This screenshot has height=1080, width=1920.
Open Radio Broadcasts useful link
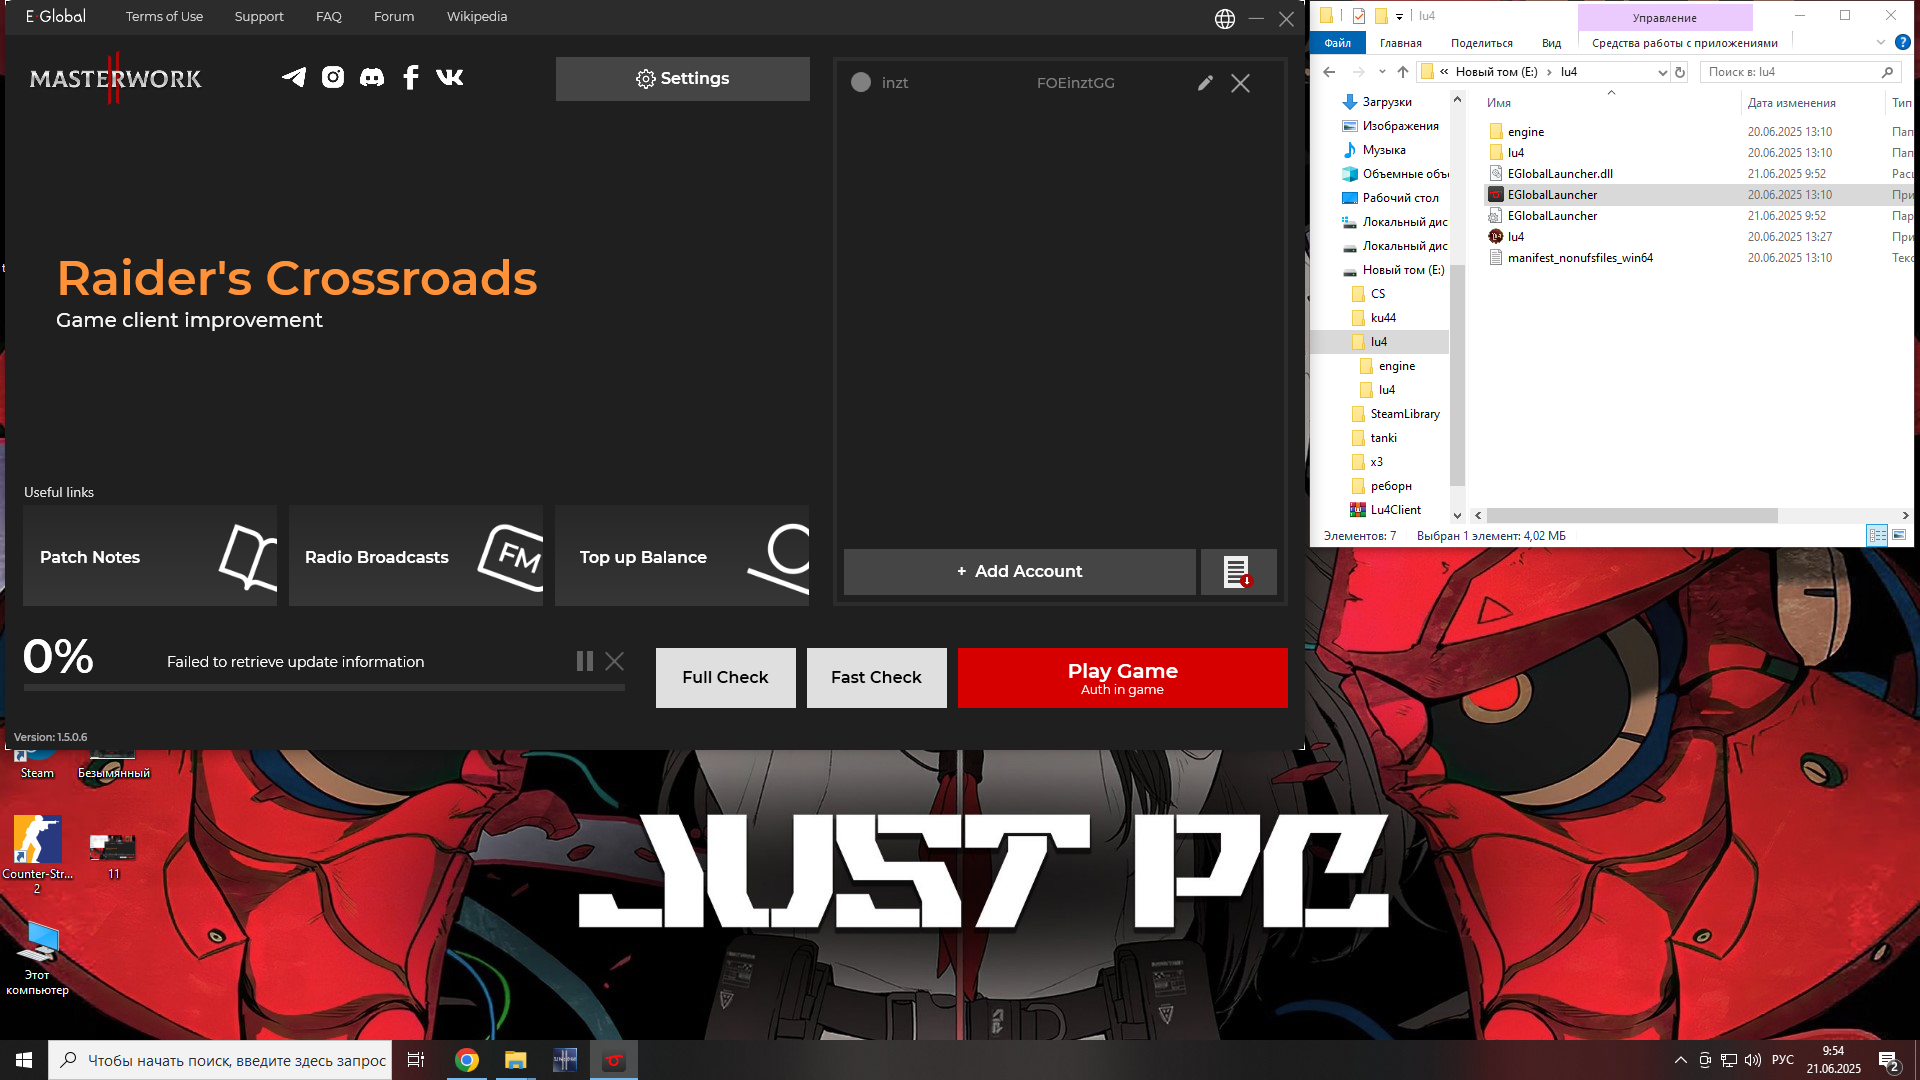416,556
